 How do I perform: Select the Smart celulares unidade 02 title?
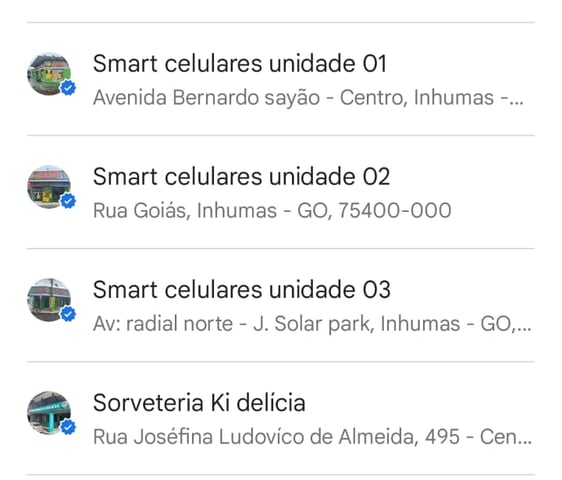[x=241, y=177]
